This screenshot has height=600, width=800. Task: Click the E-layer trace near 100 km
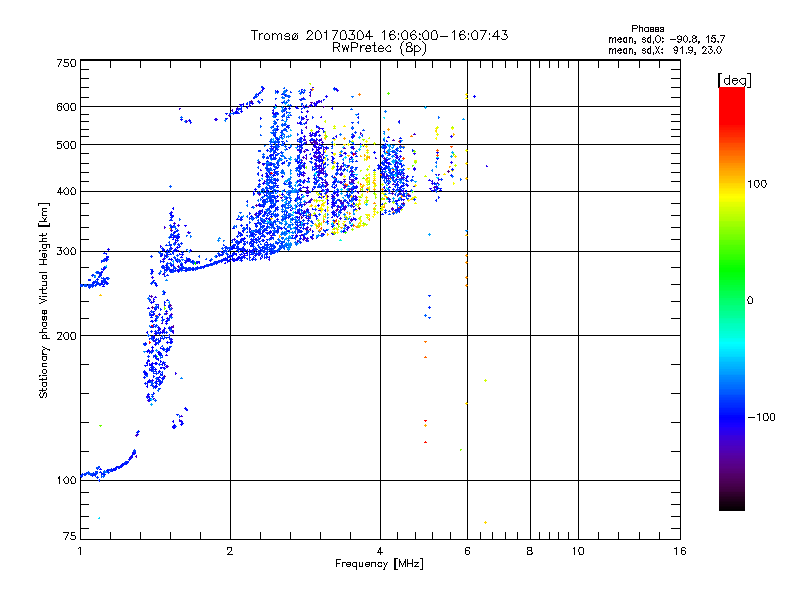(x=110, y=468)
